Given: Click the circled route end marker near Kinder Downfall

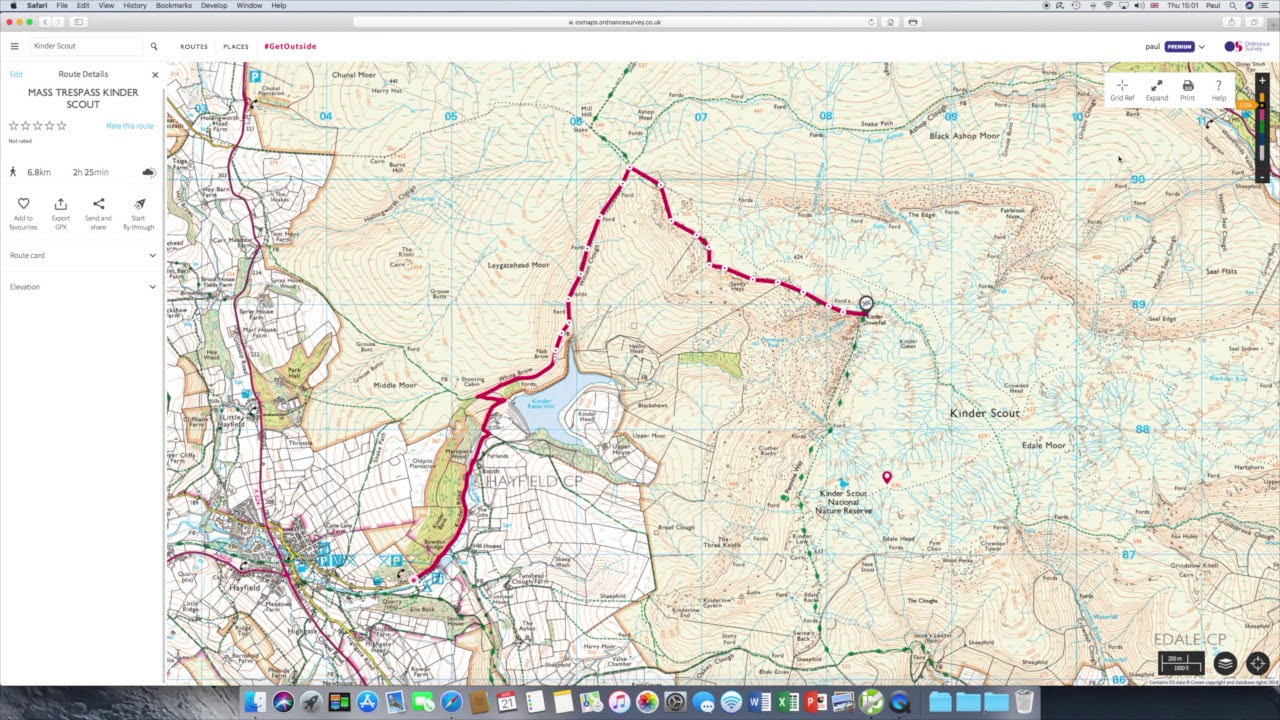Looking at the screenshot, I should click(866, 303).
